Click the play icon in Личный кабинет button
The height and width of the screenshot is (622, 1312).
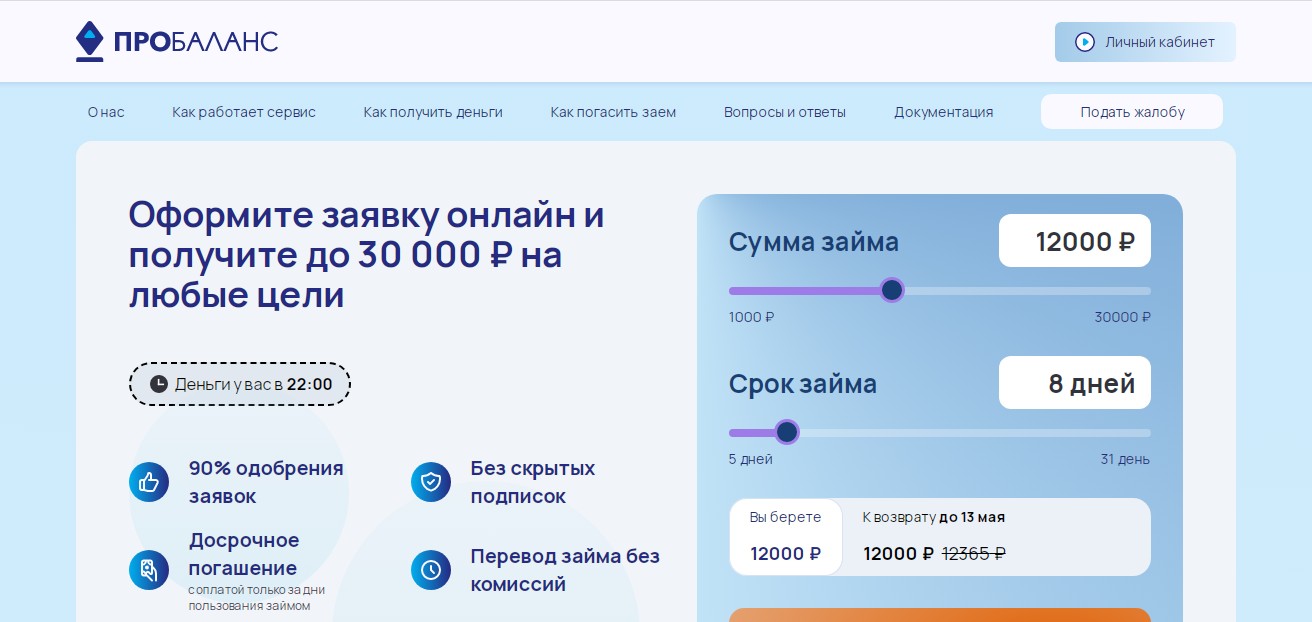(1084, 42)
